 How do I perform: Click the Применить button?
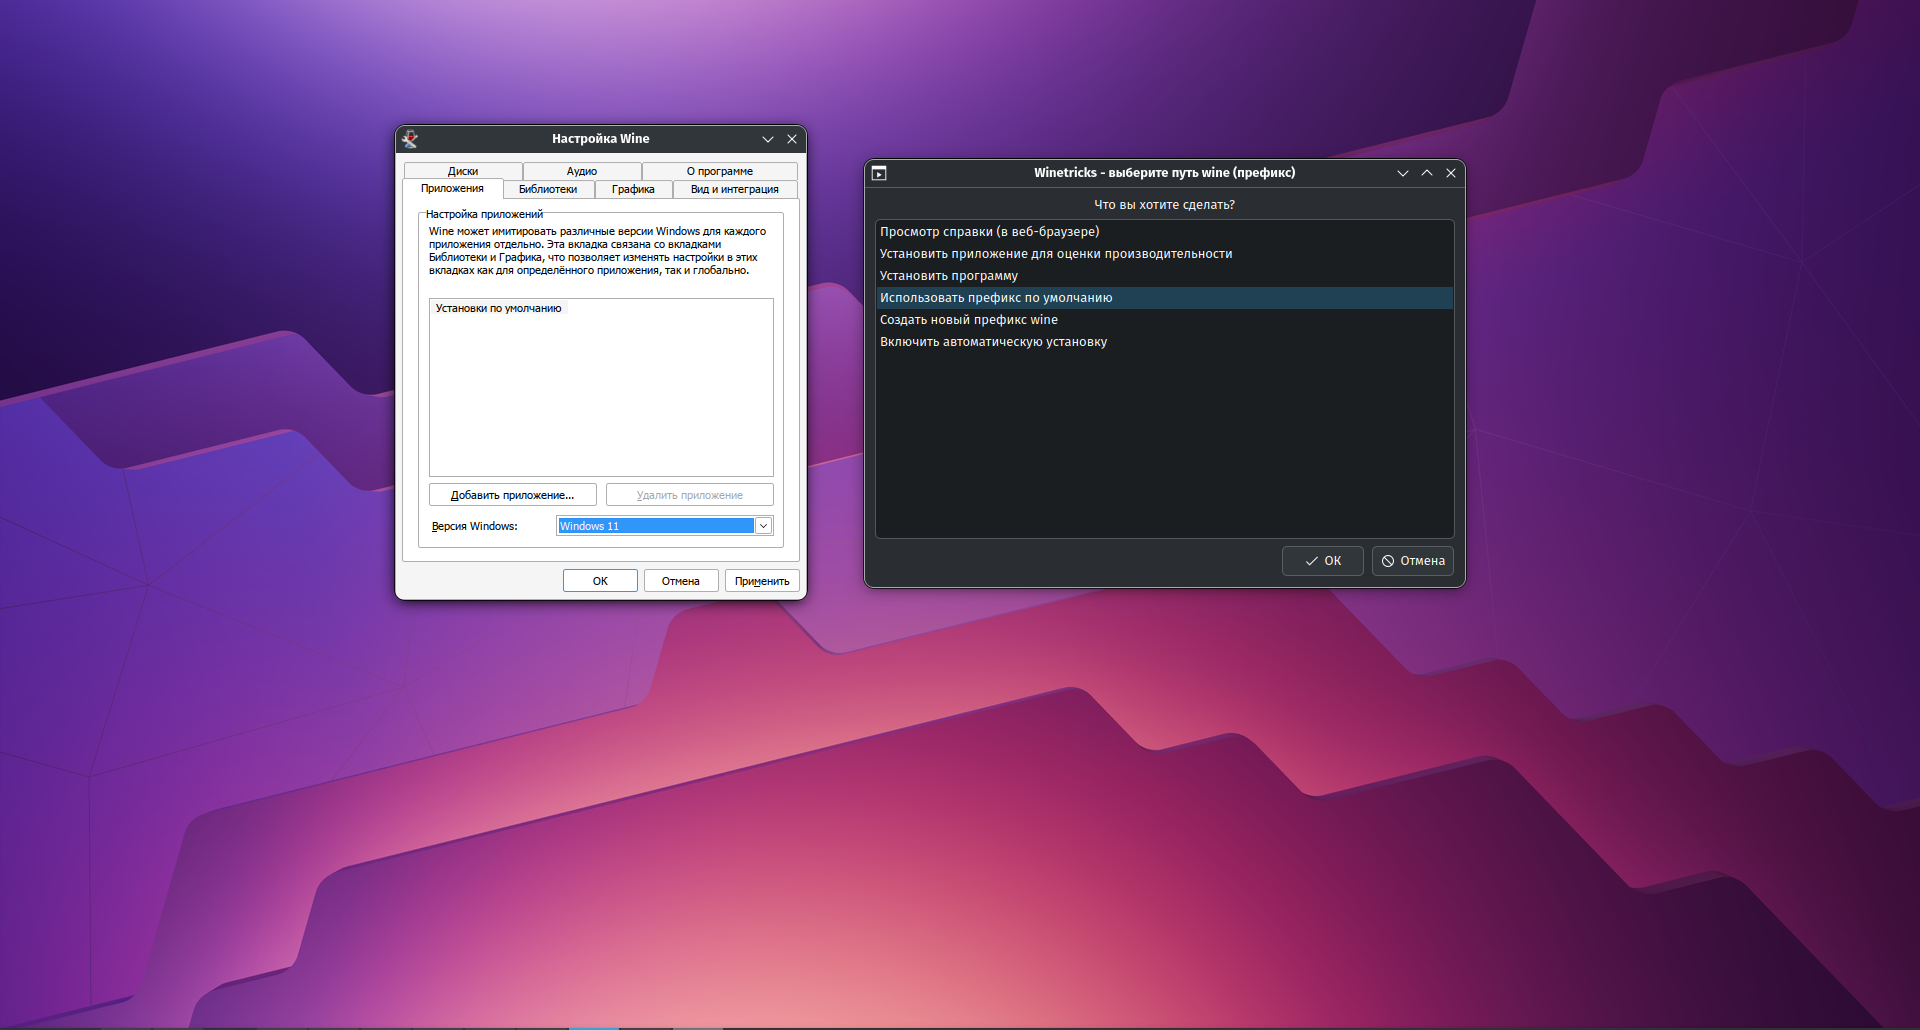point(762,581)
